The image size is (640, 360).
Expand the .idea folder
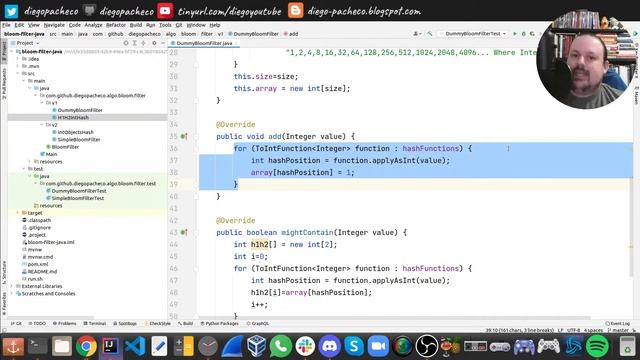(18, 59)
